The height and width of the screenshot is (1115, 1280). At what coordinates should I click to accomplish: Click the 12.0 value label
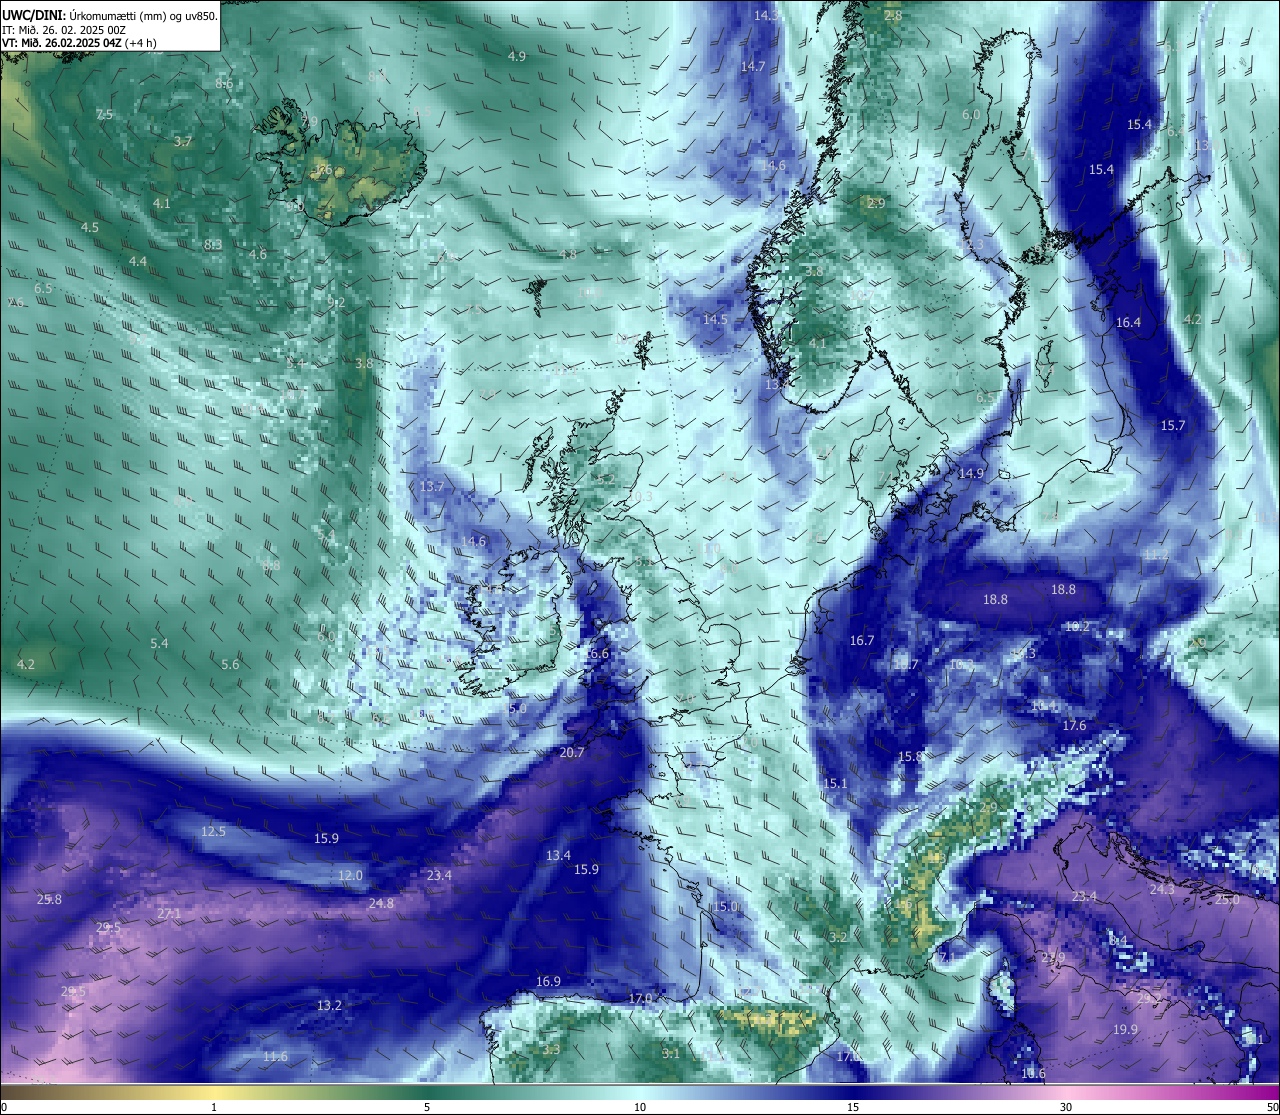(x=350, y=875)
